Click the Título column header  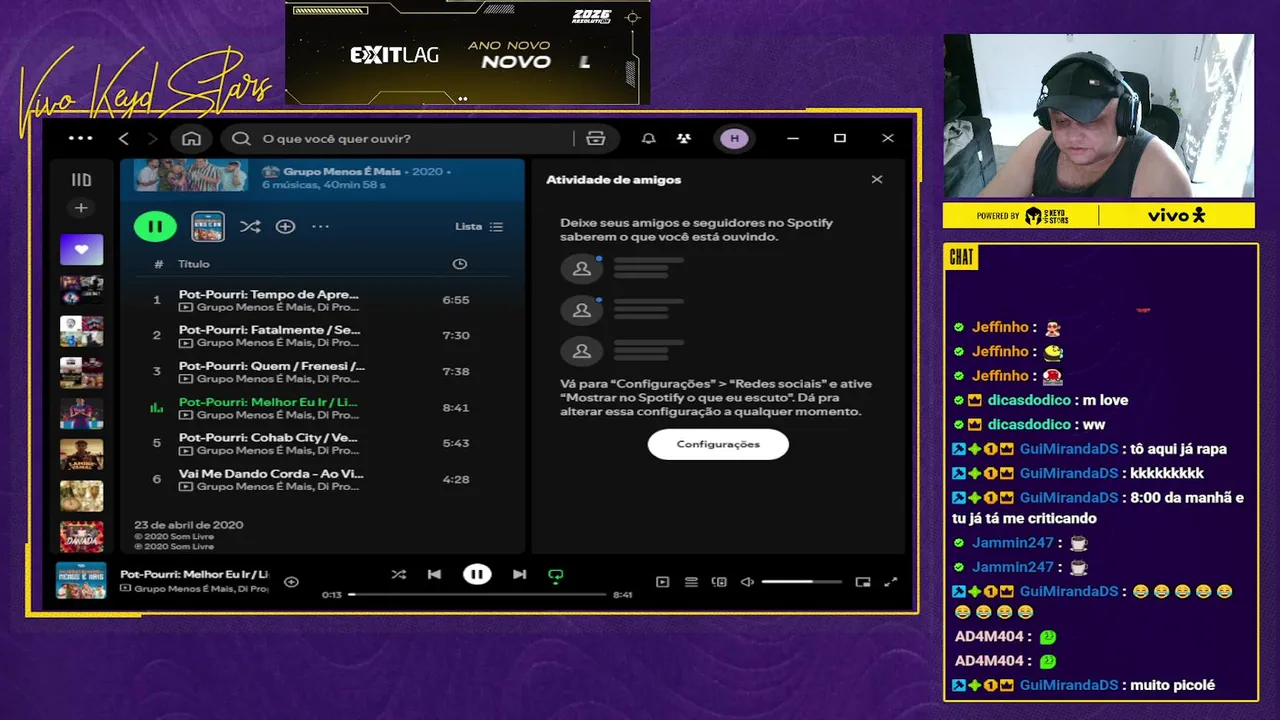tap(194, 264)
